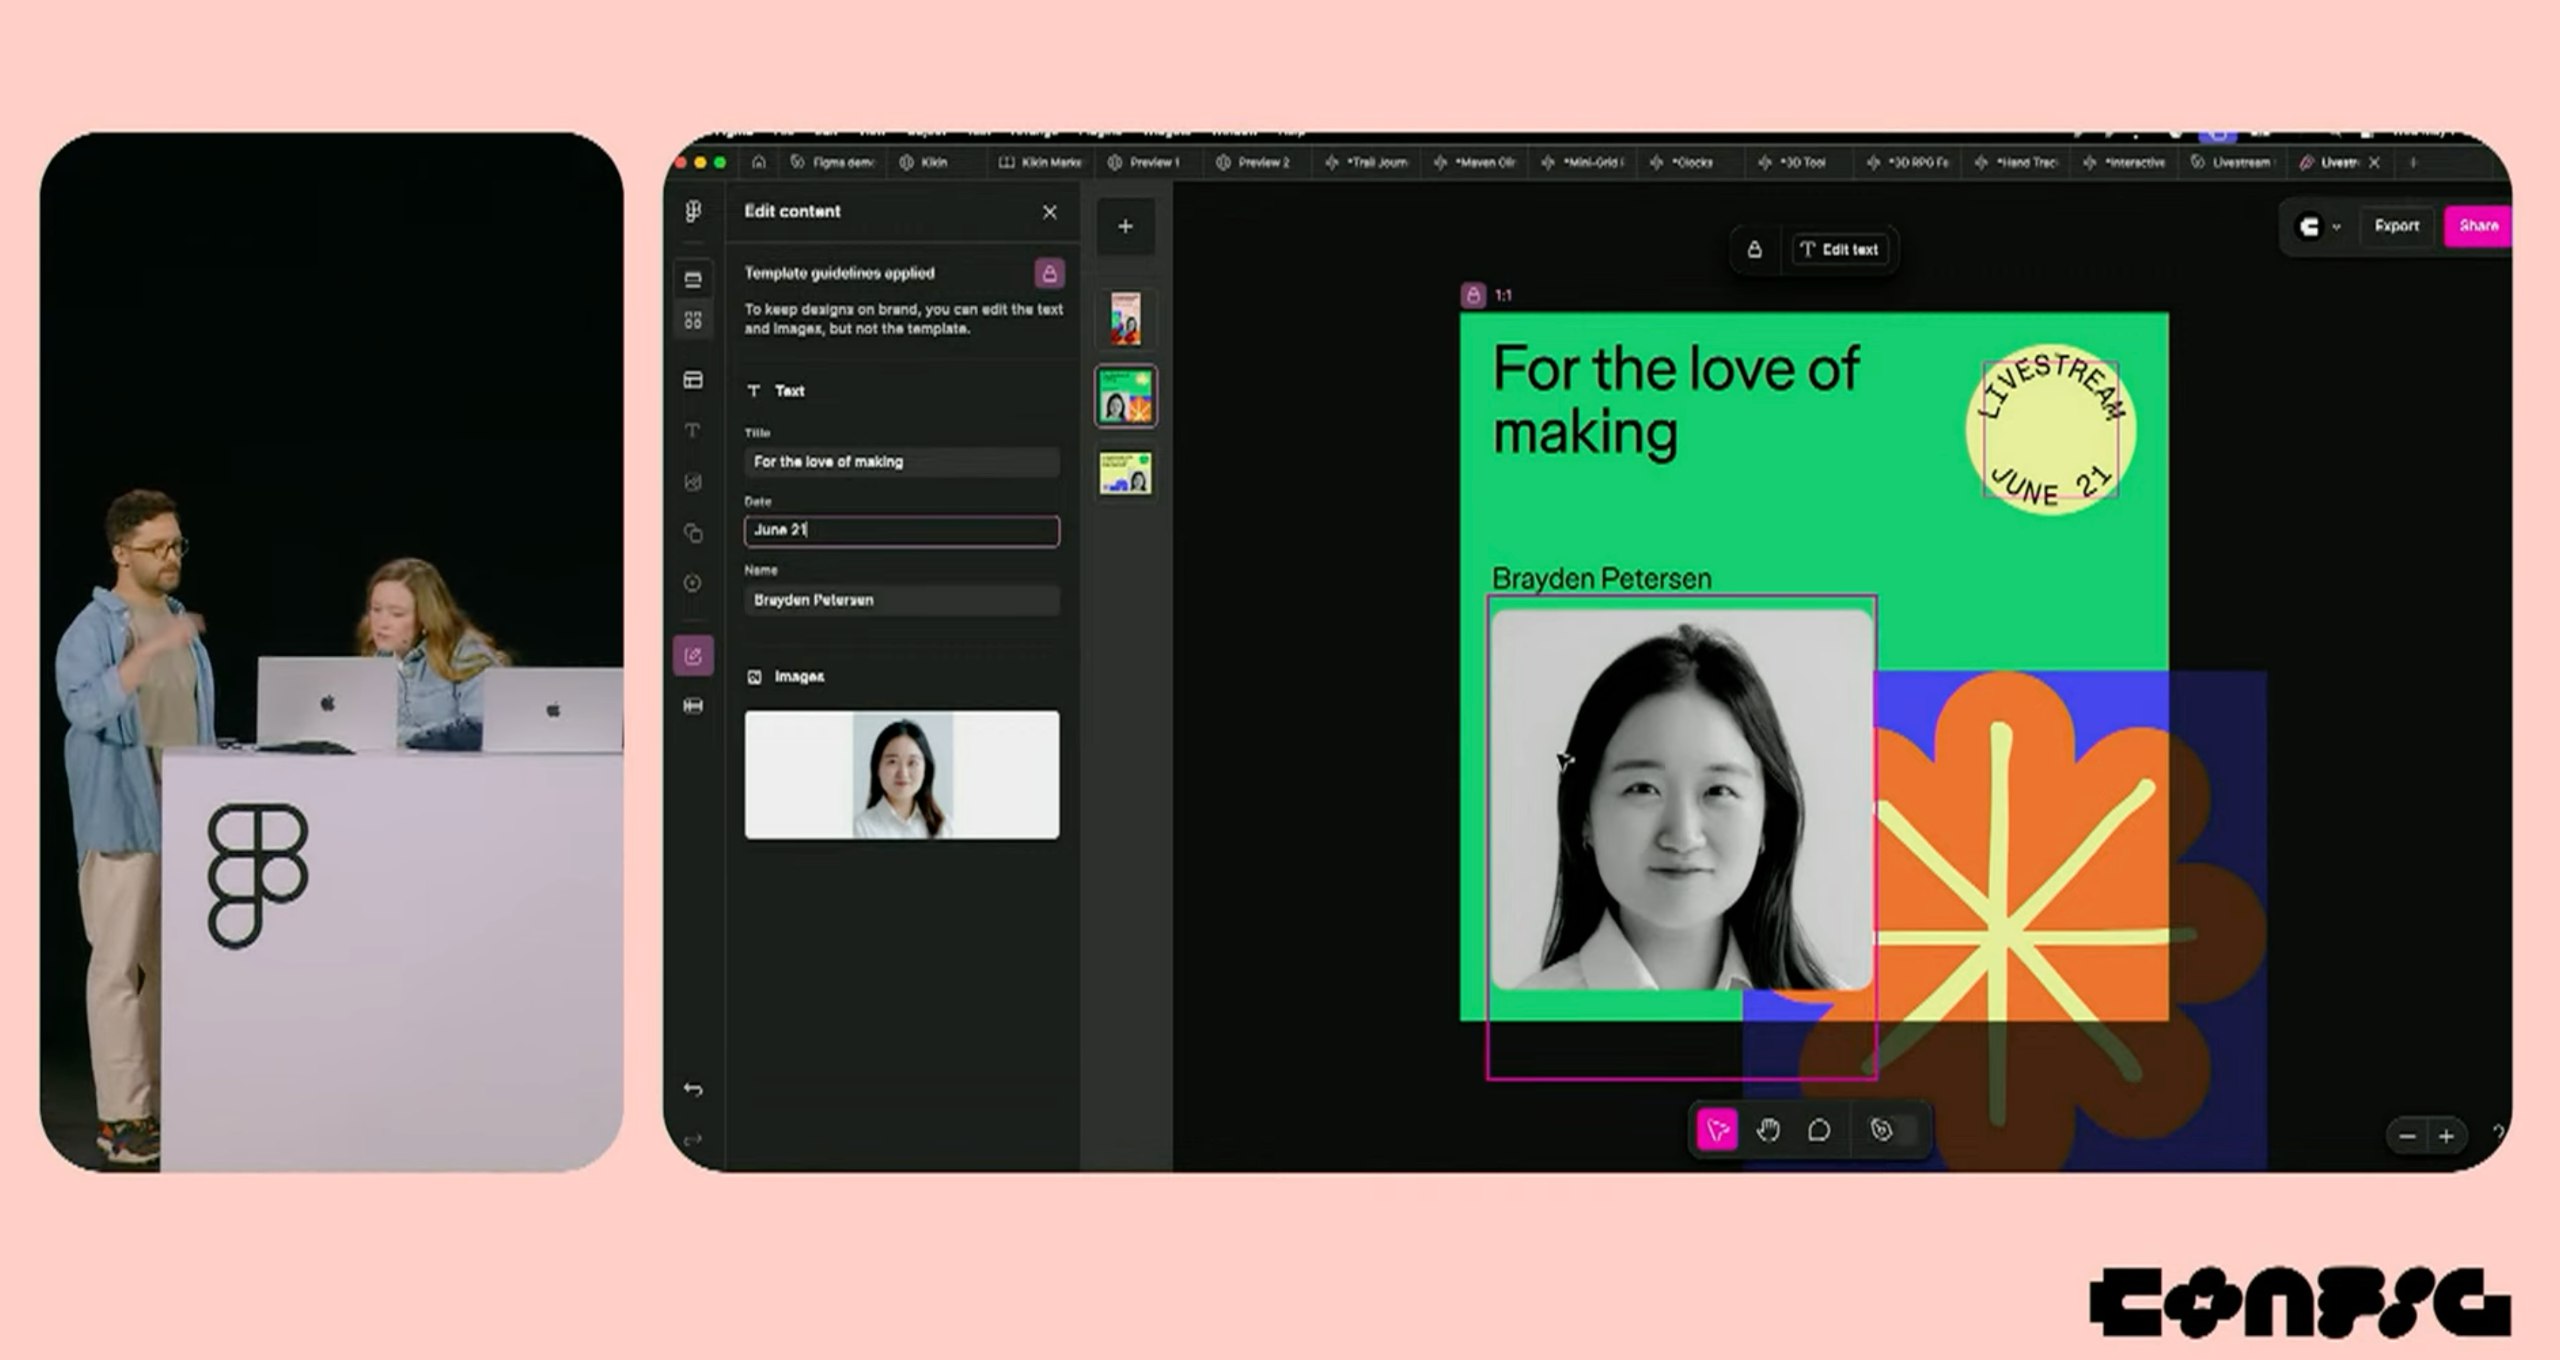The width and height of the screenshot is (2560, 1360).
Task: Click the Home icon in tab bar
Action: coord(759,162)
